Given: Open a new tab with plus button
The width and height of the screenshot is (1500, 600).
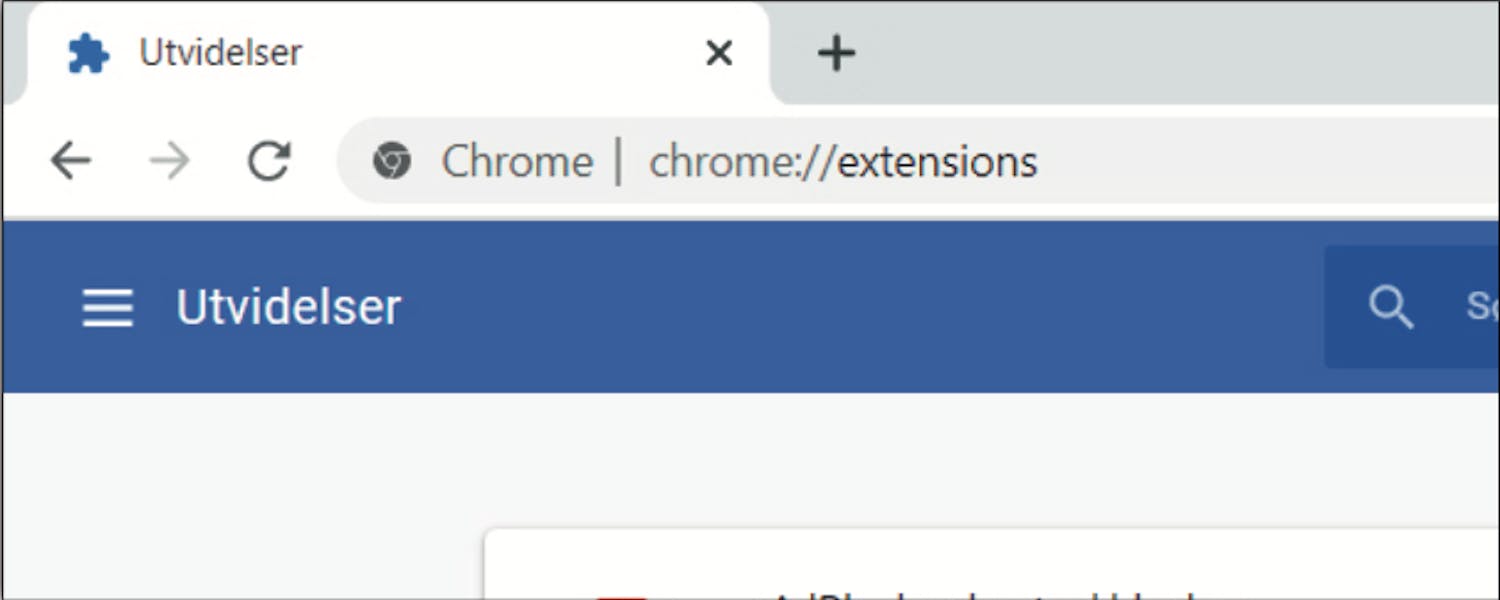Looking at the screenshot, I should coord(836,52).
